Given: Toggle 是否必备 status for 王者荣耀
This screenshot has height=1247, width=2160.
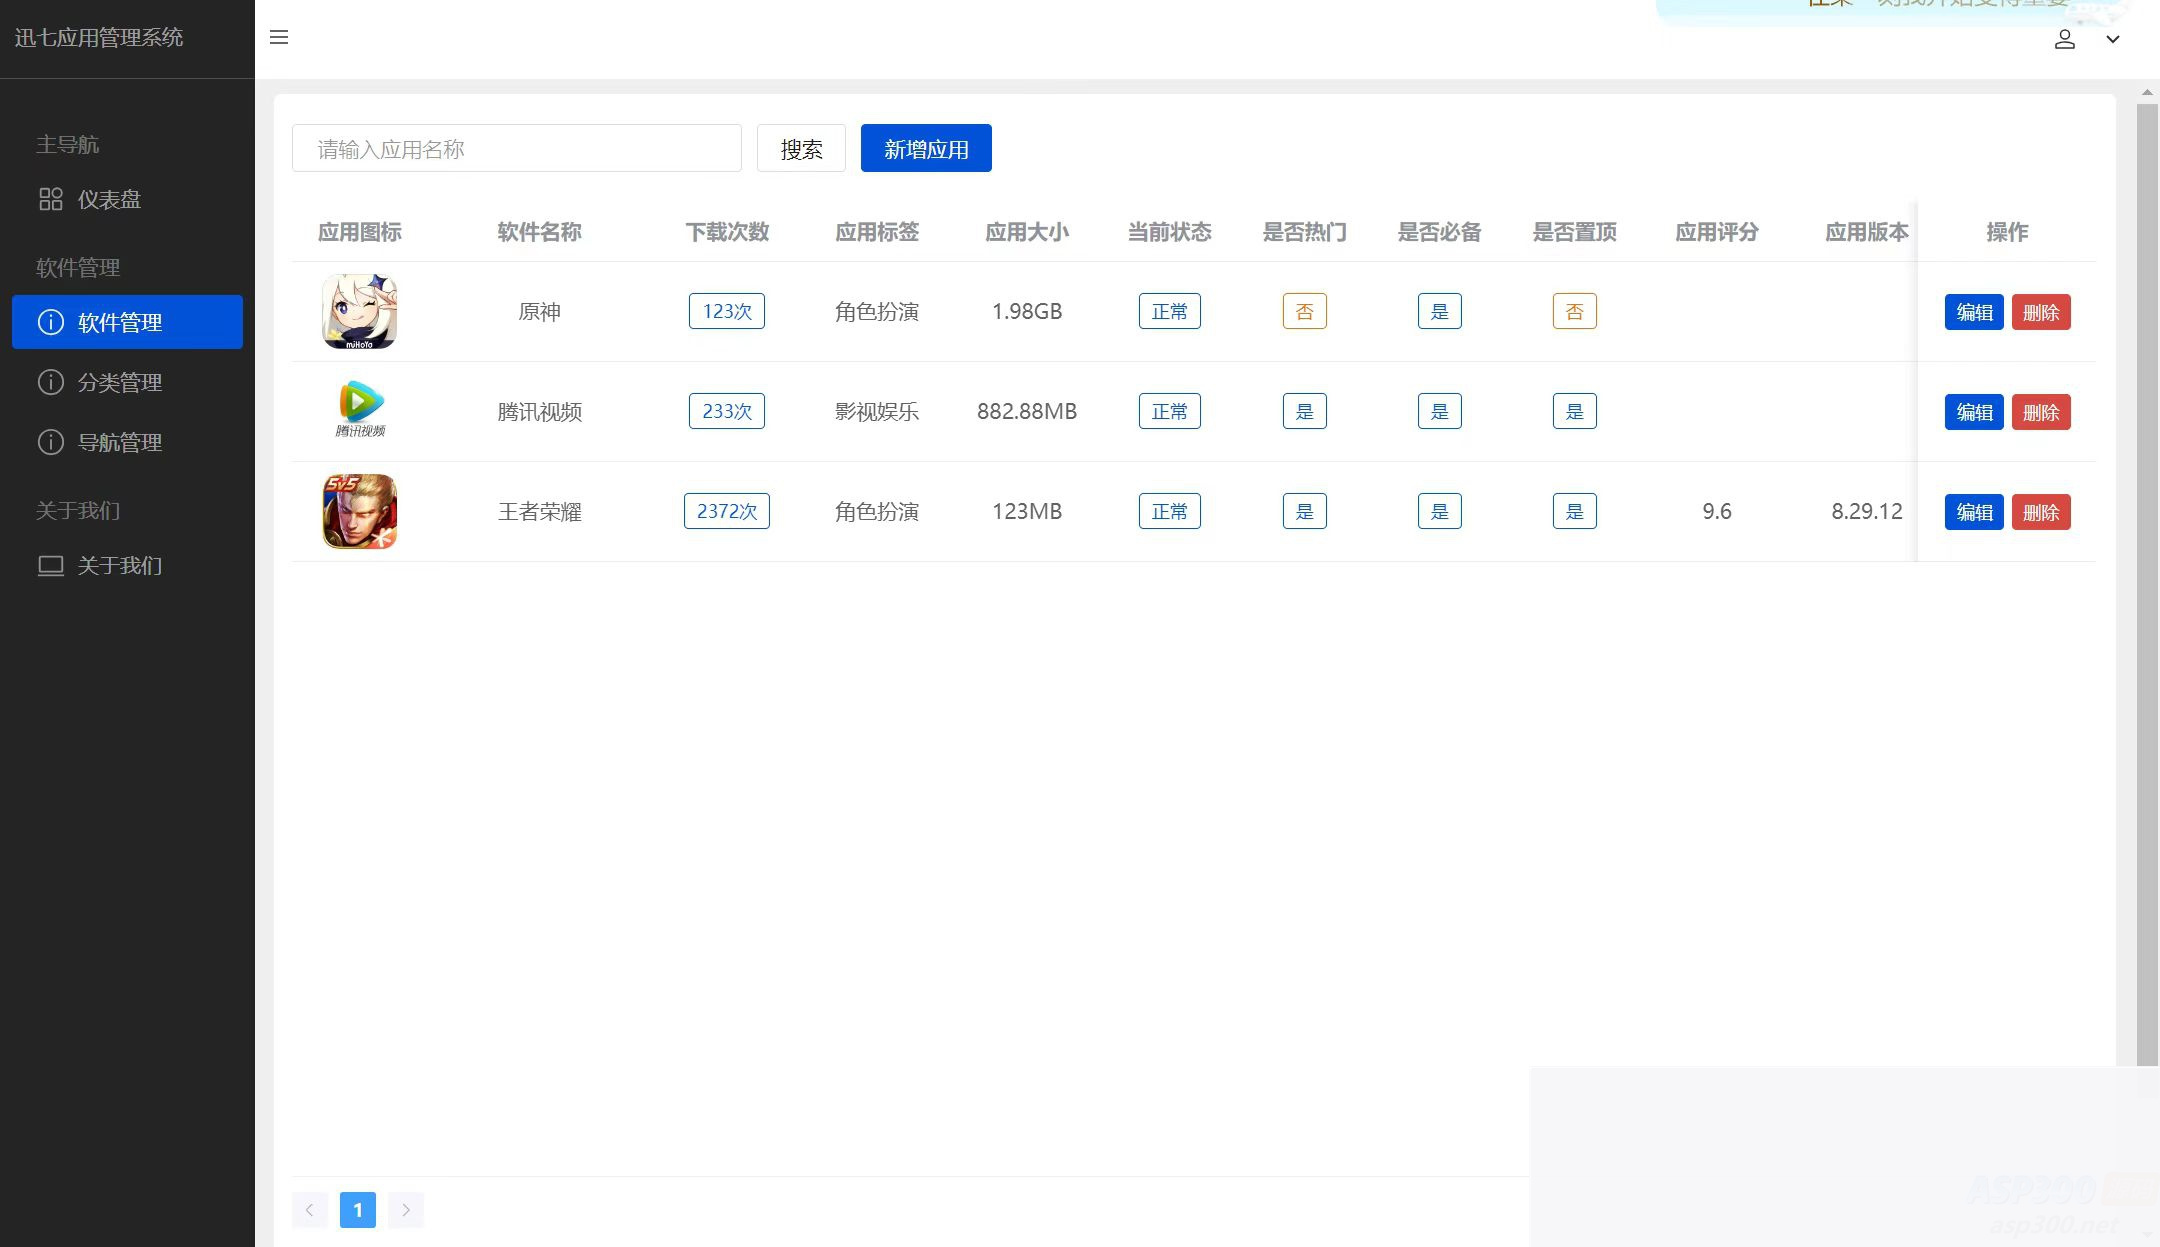Looking at the screenshot, I should pyautogui.click(x=1438, y=511).
